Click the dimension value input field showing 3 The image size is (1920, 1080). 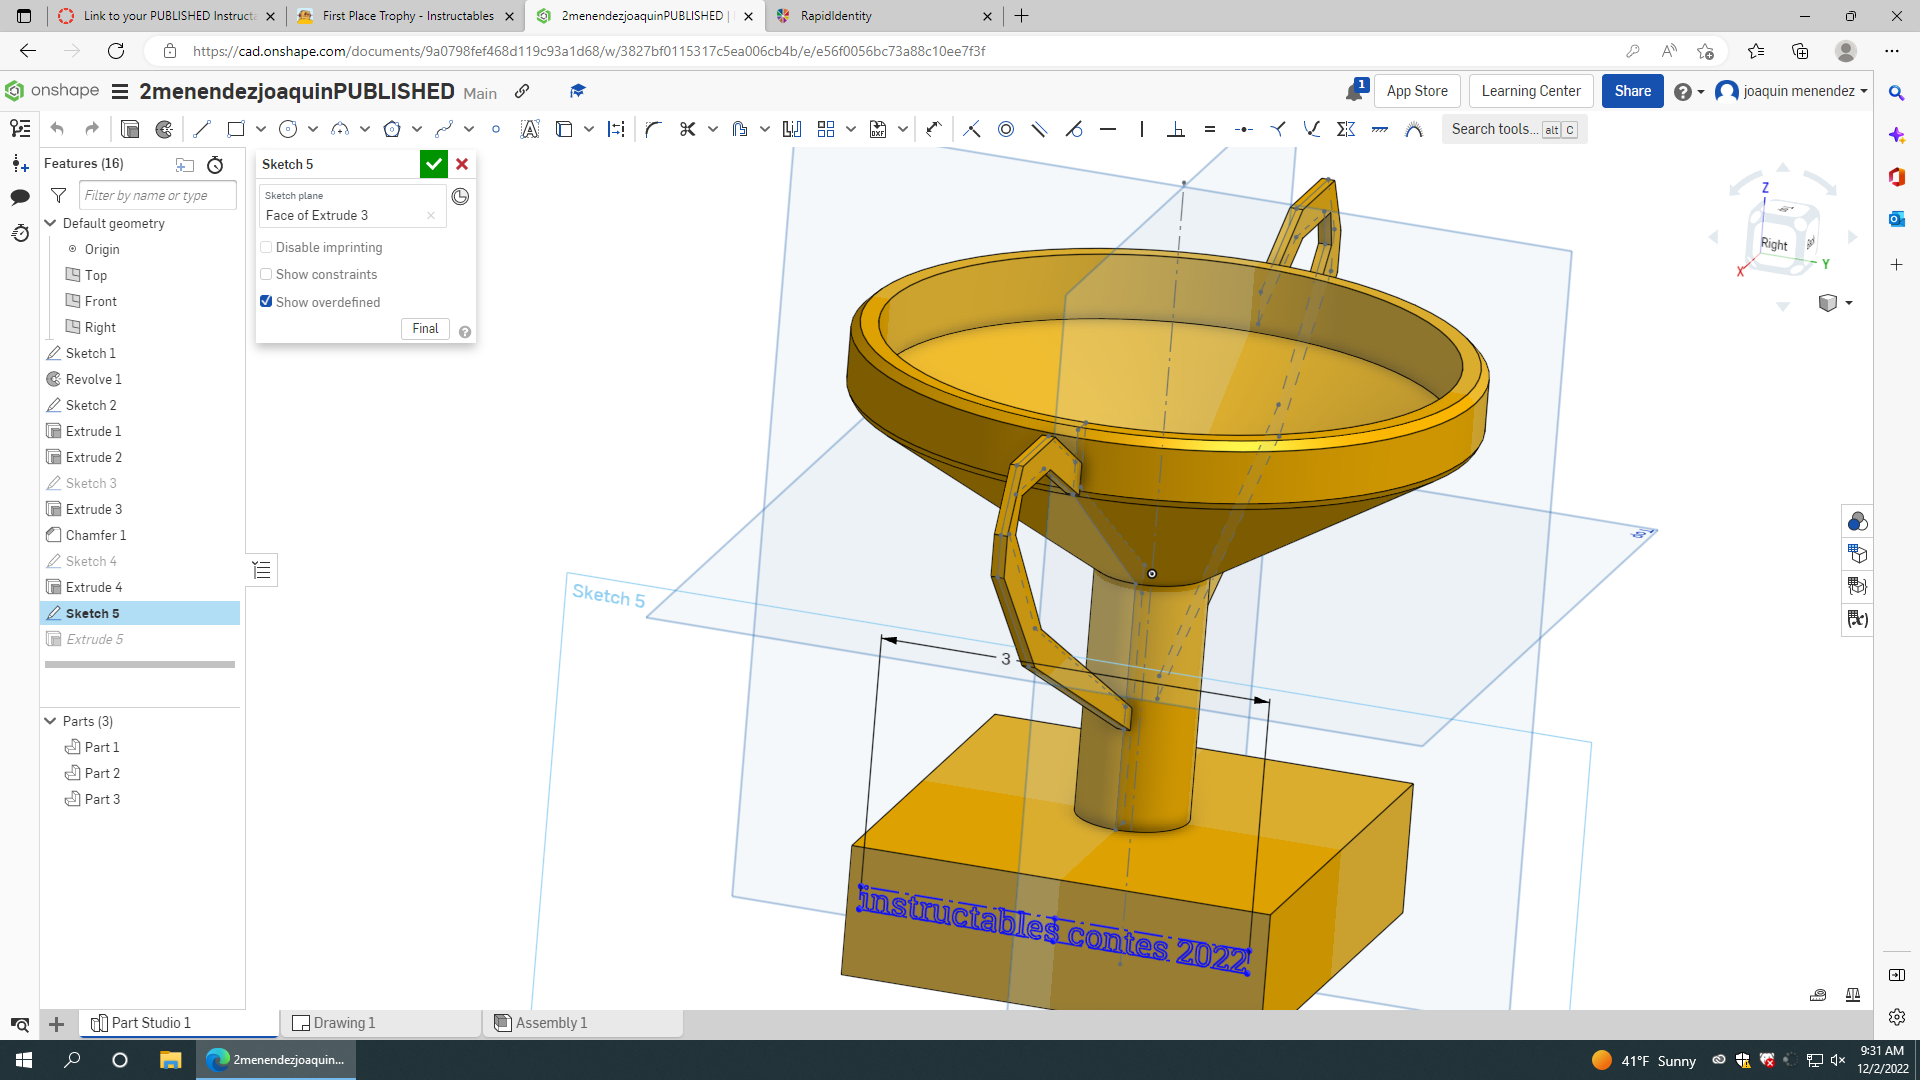click(x=1005, y=657)
